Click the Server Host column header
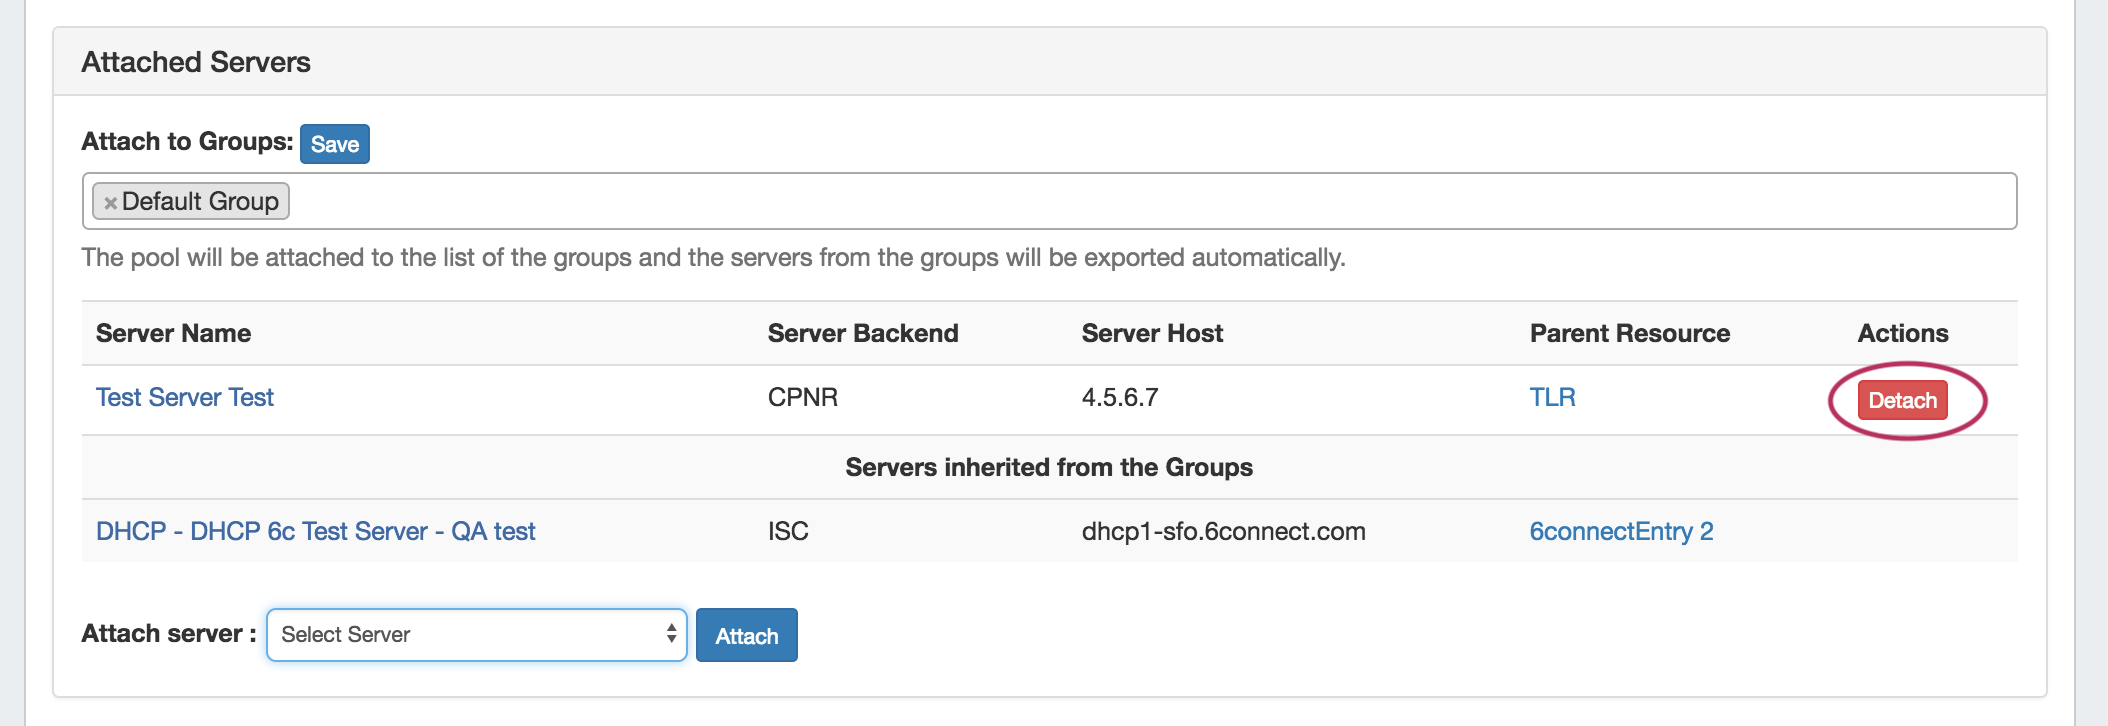 click(1152, 333)
